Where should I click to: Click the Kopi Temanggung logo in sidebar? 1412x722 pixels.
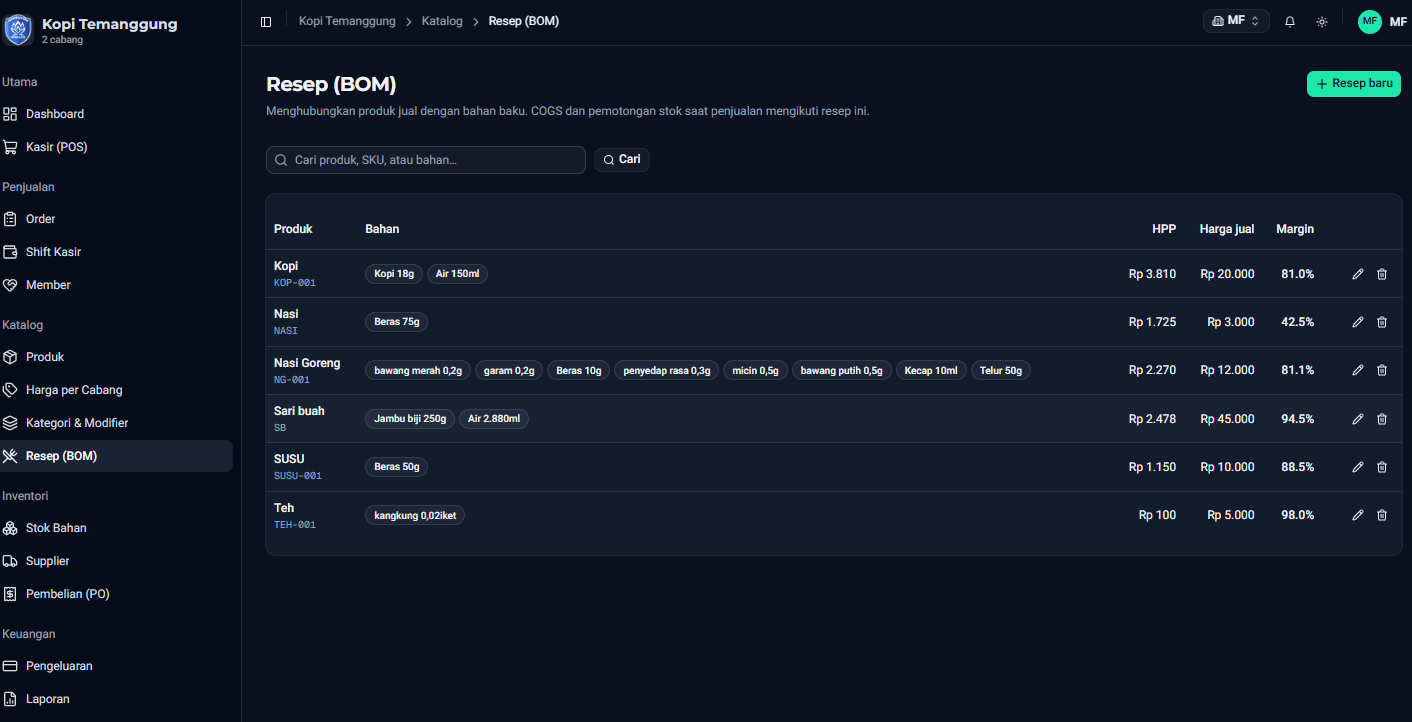[18, 30]
